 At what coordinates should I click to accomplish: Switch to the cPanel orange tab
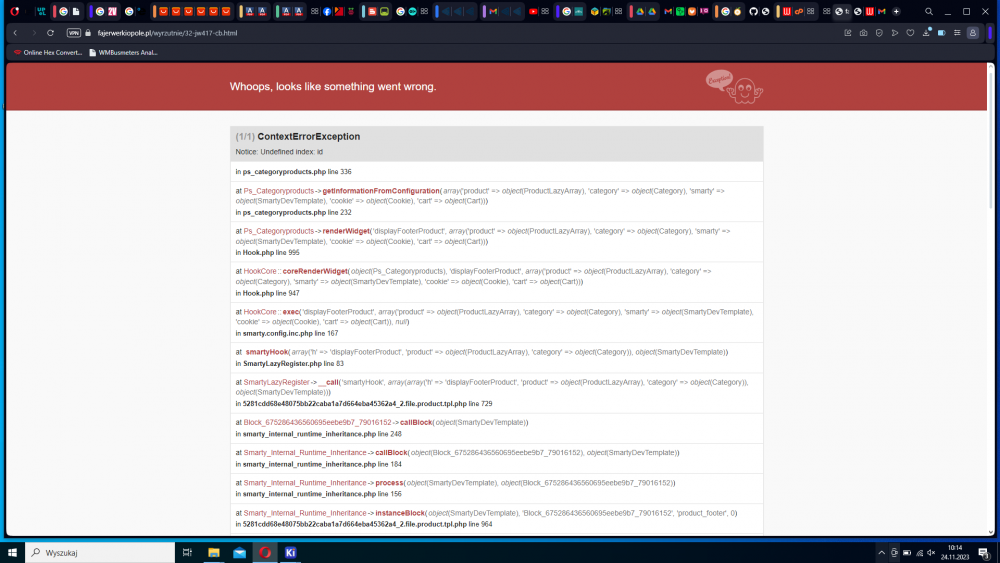(x=798, y=11)
